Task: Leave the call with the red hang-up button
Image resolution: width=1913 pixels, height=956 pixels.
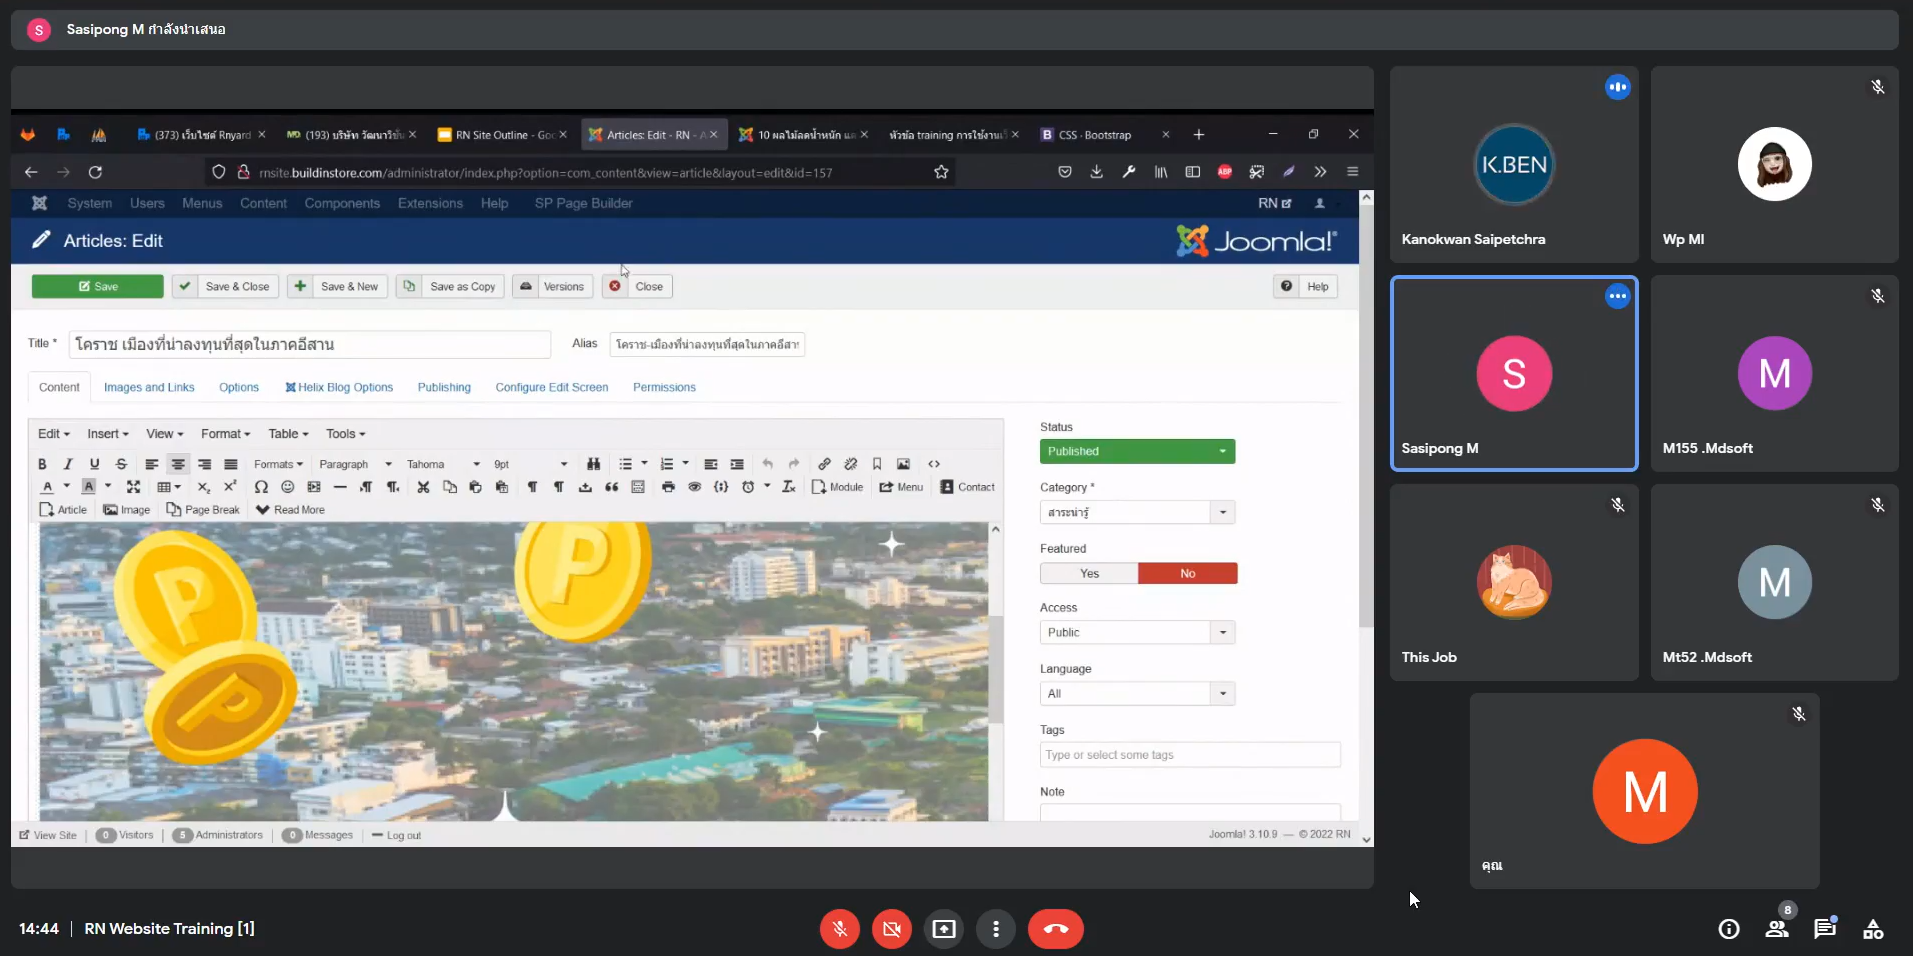Action: coord(1055,929)
